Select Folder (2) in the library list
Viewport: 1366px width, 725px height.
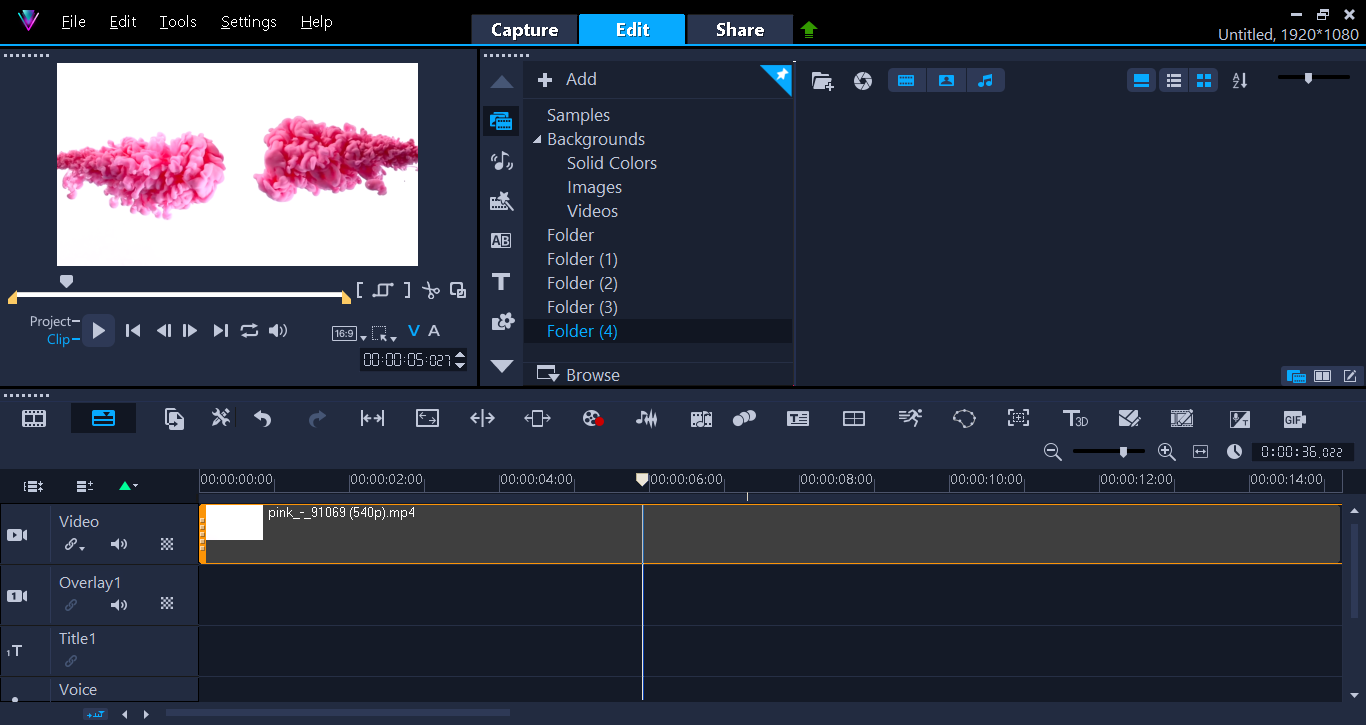point(582,283)
